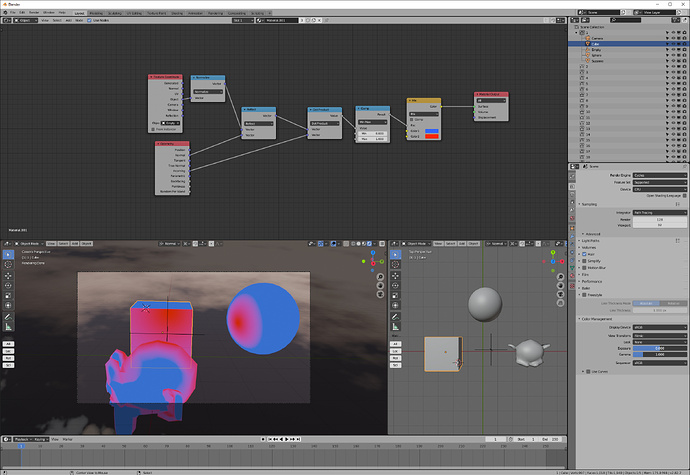Click the Render samples value field
Screen dimensions: 690x475
point(659,219)
